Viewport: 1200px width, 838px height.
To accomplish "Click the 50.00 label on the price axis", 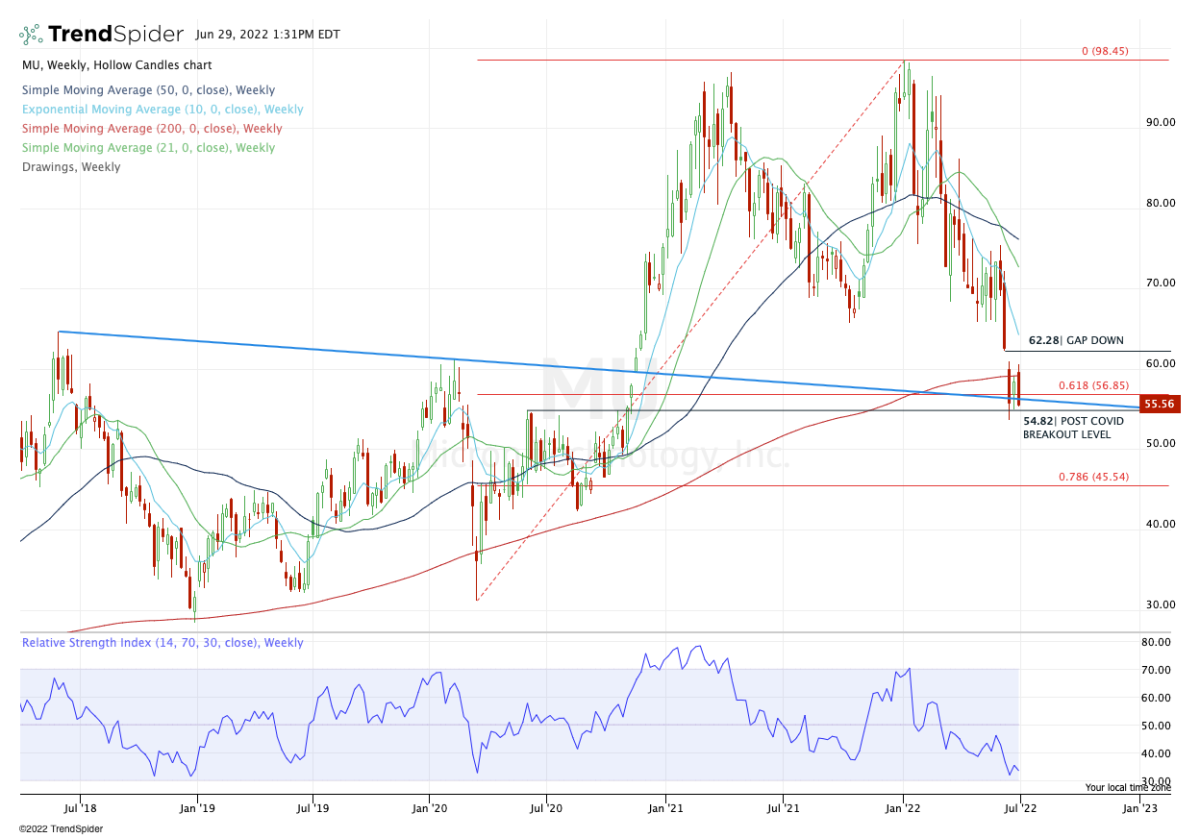I will pyautogui.click(x=1161, y=443).
